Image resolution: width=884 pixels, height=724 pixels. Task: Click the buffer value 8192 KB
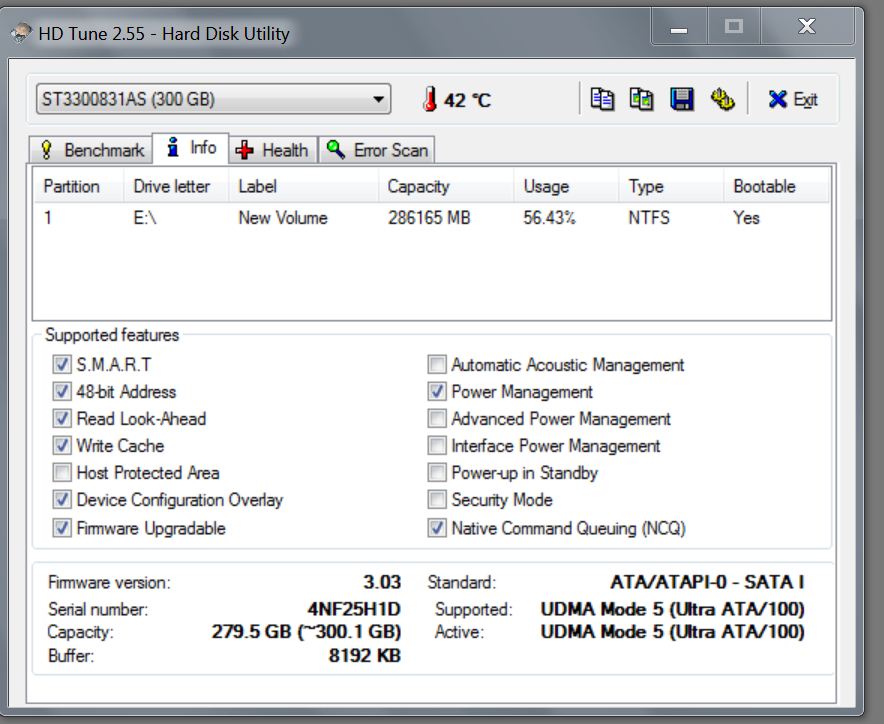(365, 656)
